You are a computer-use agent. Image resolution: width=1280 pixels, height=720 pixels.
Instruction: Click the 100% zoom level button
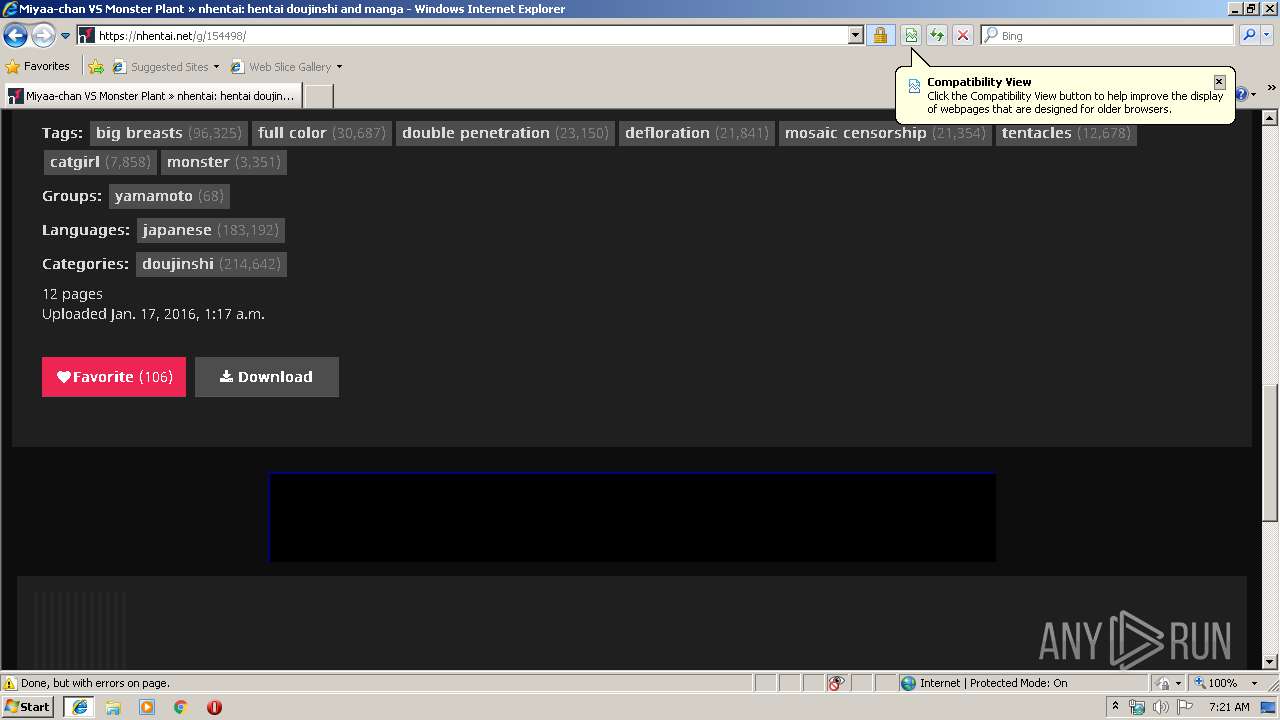tap(1216, 683)
